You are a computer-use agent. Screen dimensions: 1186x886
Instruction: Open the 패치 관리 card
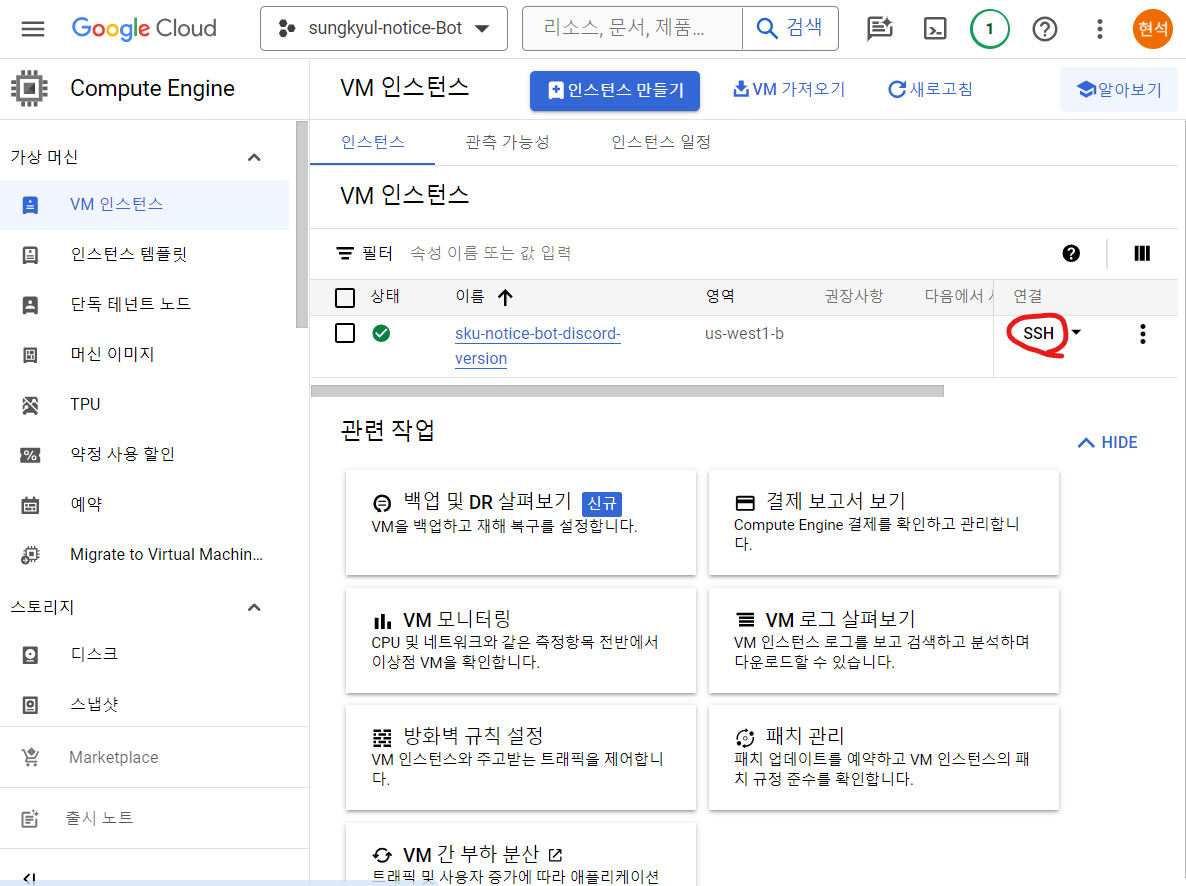click(x=883, y=757)
